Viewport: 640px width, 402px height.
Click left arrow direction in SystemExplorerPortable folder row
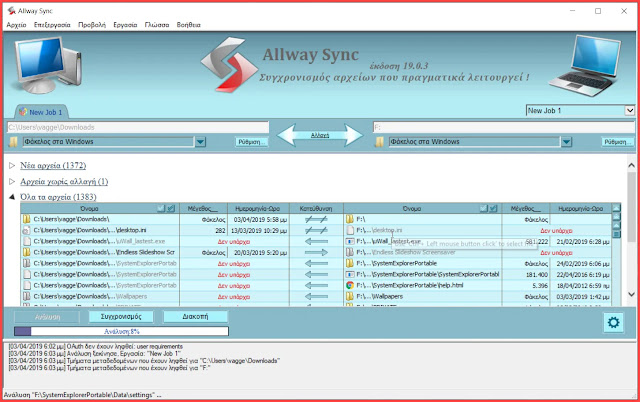click(316, 263)
